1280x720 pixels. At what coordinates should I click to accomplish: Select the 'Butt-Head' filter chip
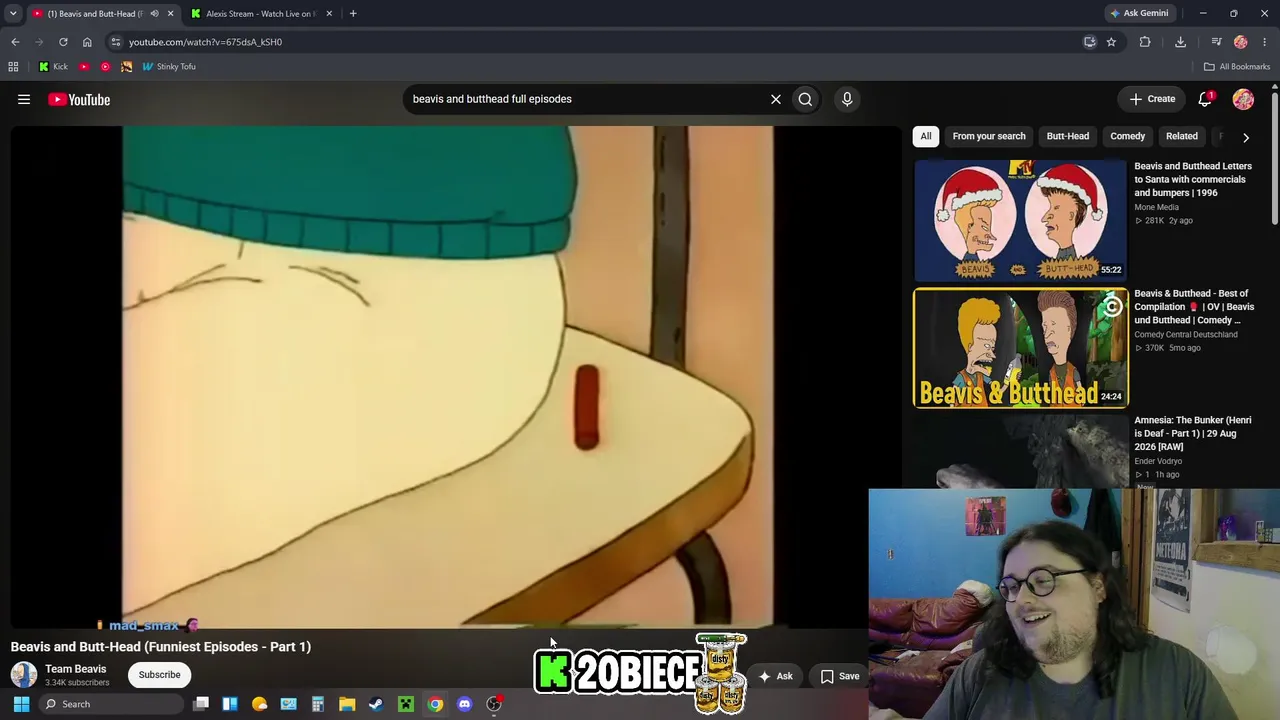pos(1068,136)
